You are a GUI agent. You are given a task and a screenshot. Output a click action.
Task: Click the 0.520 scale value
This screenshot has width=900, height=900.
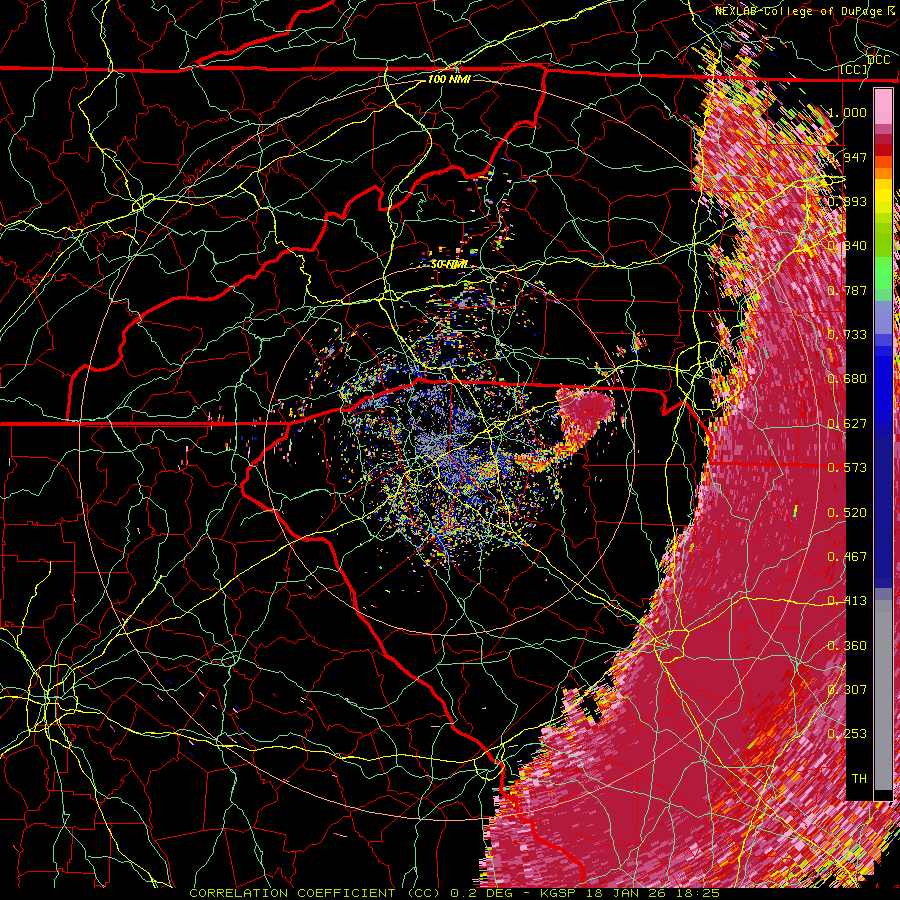point(847,513)
